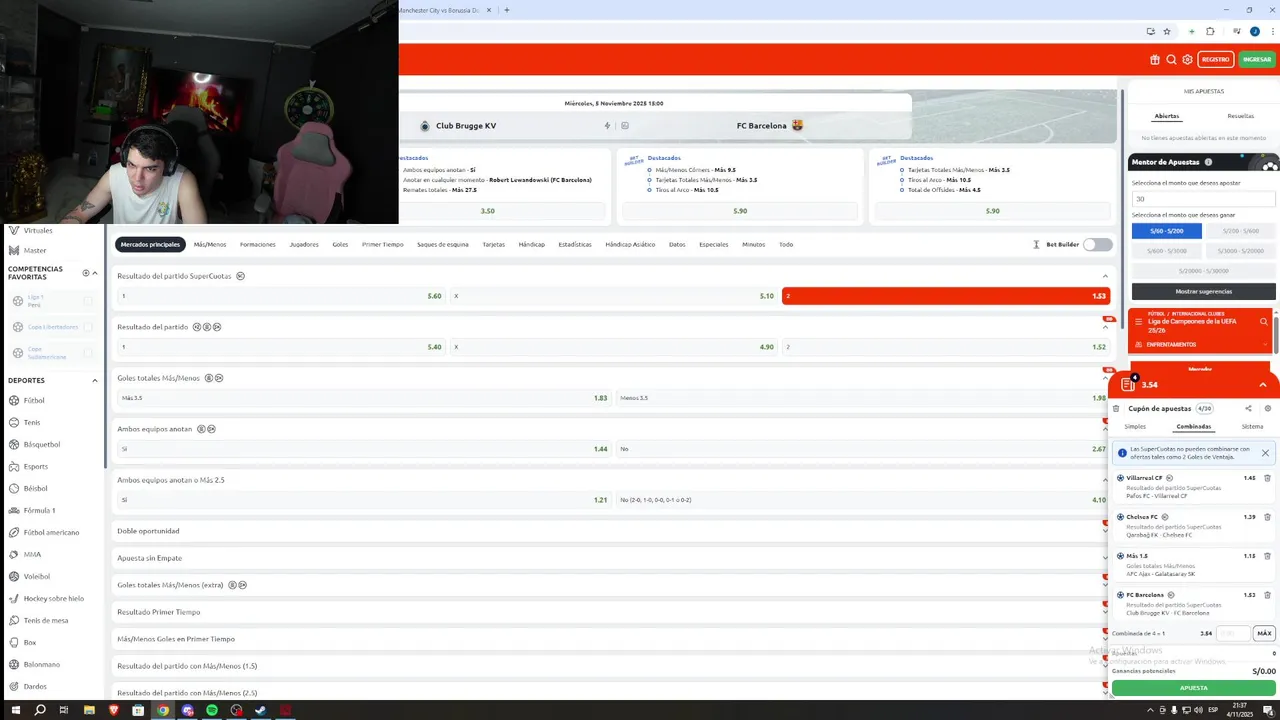Open the Simples coupon tab
The image size is (1280, 720).
click(x=1135, y=427)
